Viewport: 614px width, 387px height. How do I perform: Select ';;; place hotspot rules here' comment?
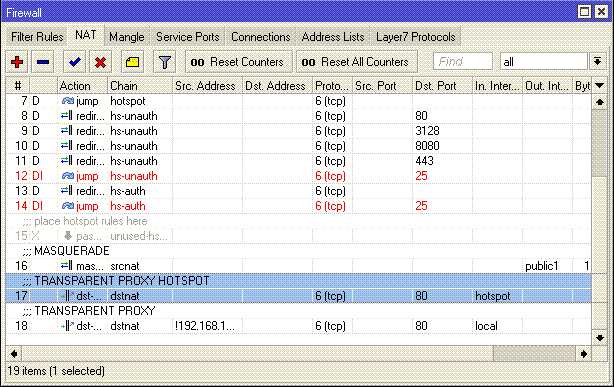(298, 221)
